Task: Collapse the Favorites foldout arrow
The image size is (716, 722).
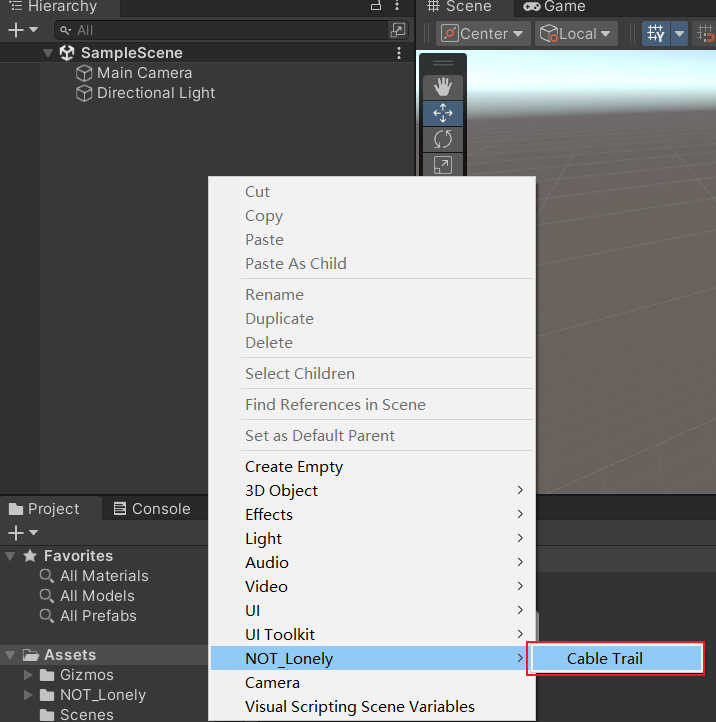Action: pos(10,556)
